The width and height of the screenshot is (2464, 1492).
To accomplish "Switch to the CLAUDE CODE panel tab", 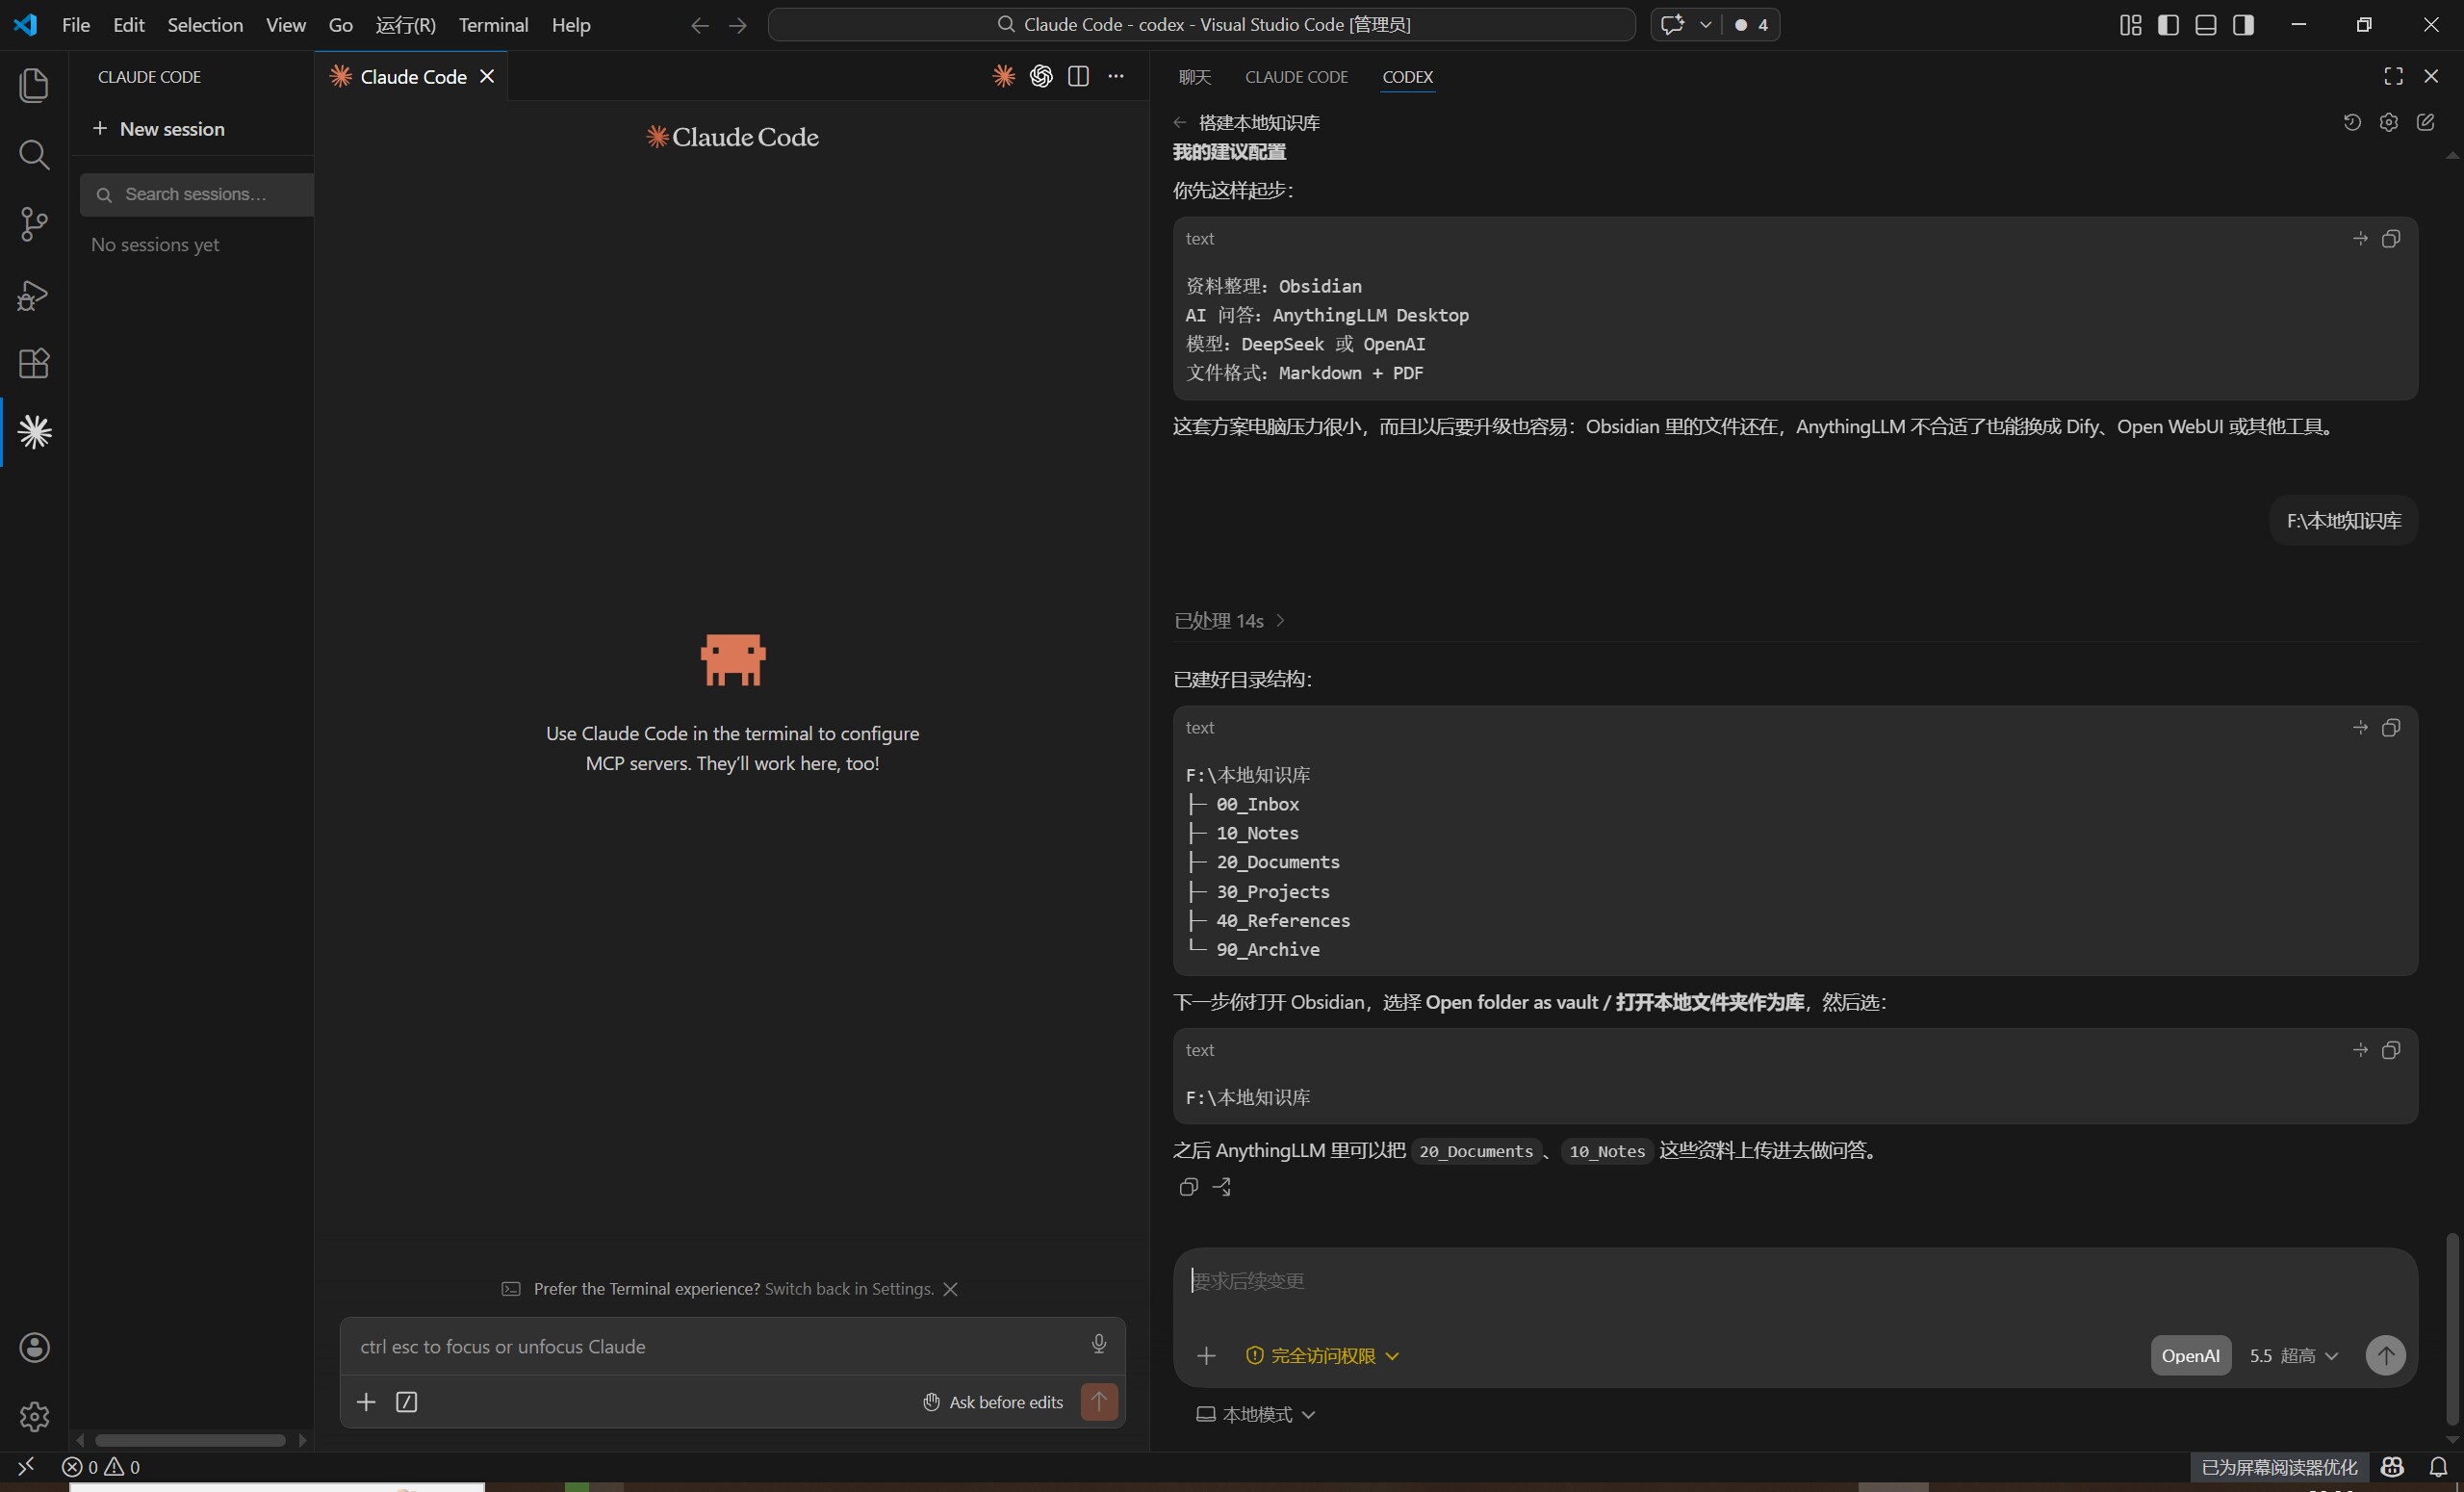I will (x=1296, y=77).
